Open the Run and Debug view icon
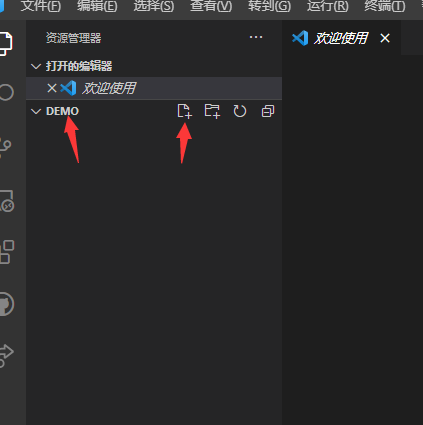423x425 pixels. tap(7, 201)
